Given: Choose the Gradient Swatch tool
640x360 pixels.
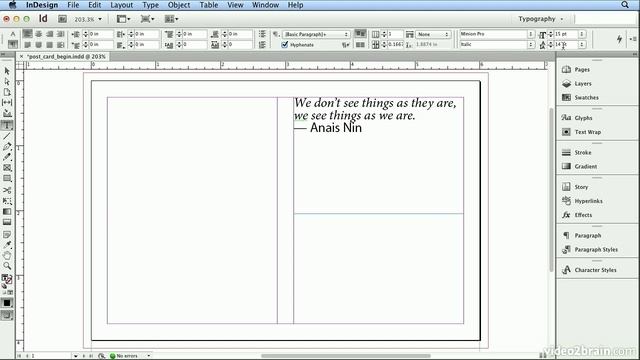Looking at the screenshot, I should [7, 211].
